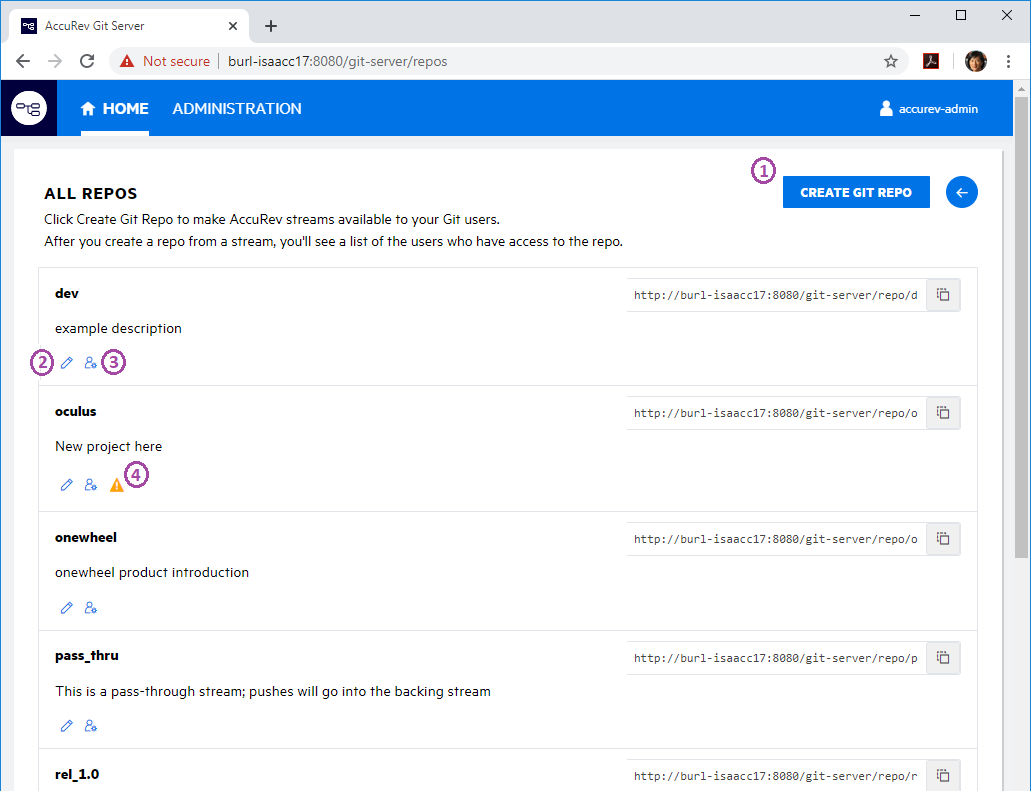Edit the oculus repo with pencil icon

click(x=67, y=485)
